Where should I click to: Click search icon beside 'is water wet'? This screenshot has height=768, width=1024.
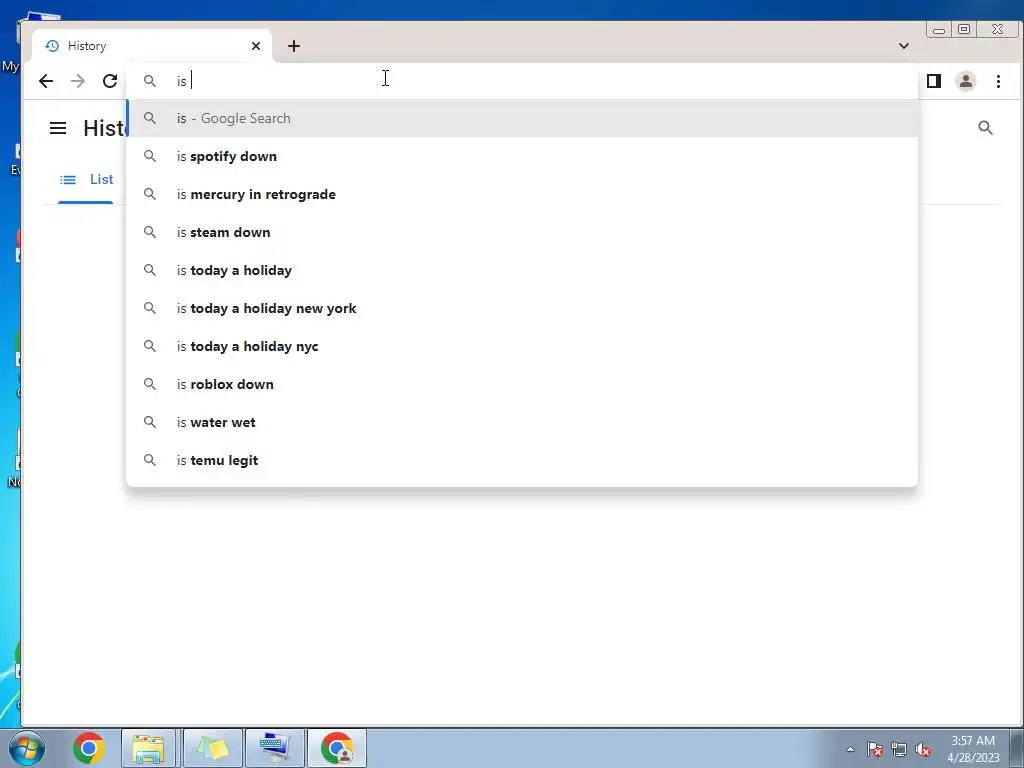click(x=150, y=422)
